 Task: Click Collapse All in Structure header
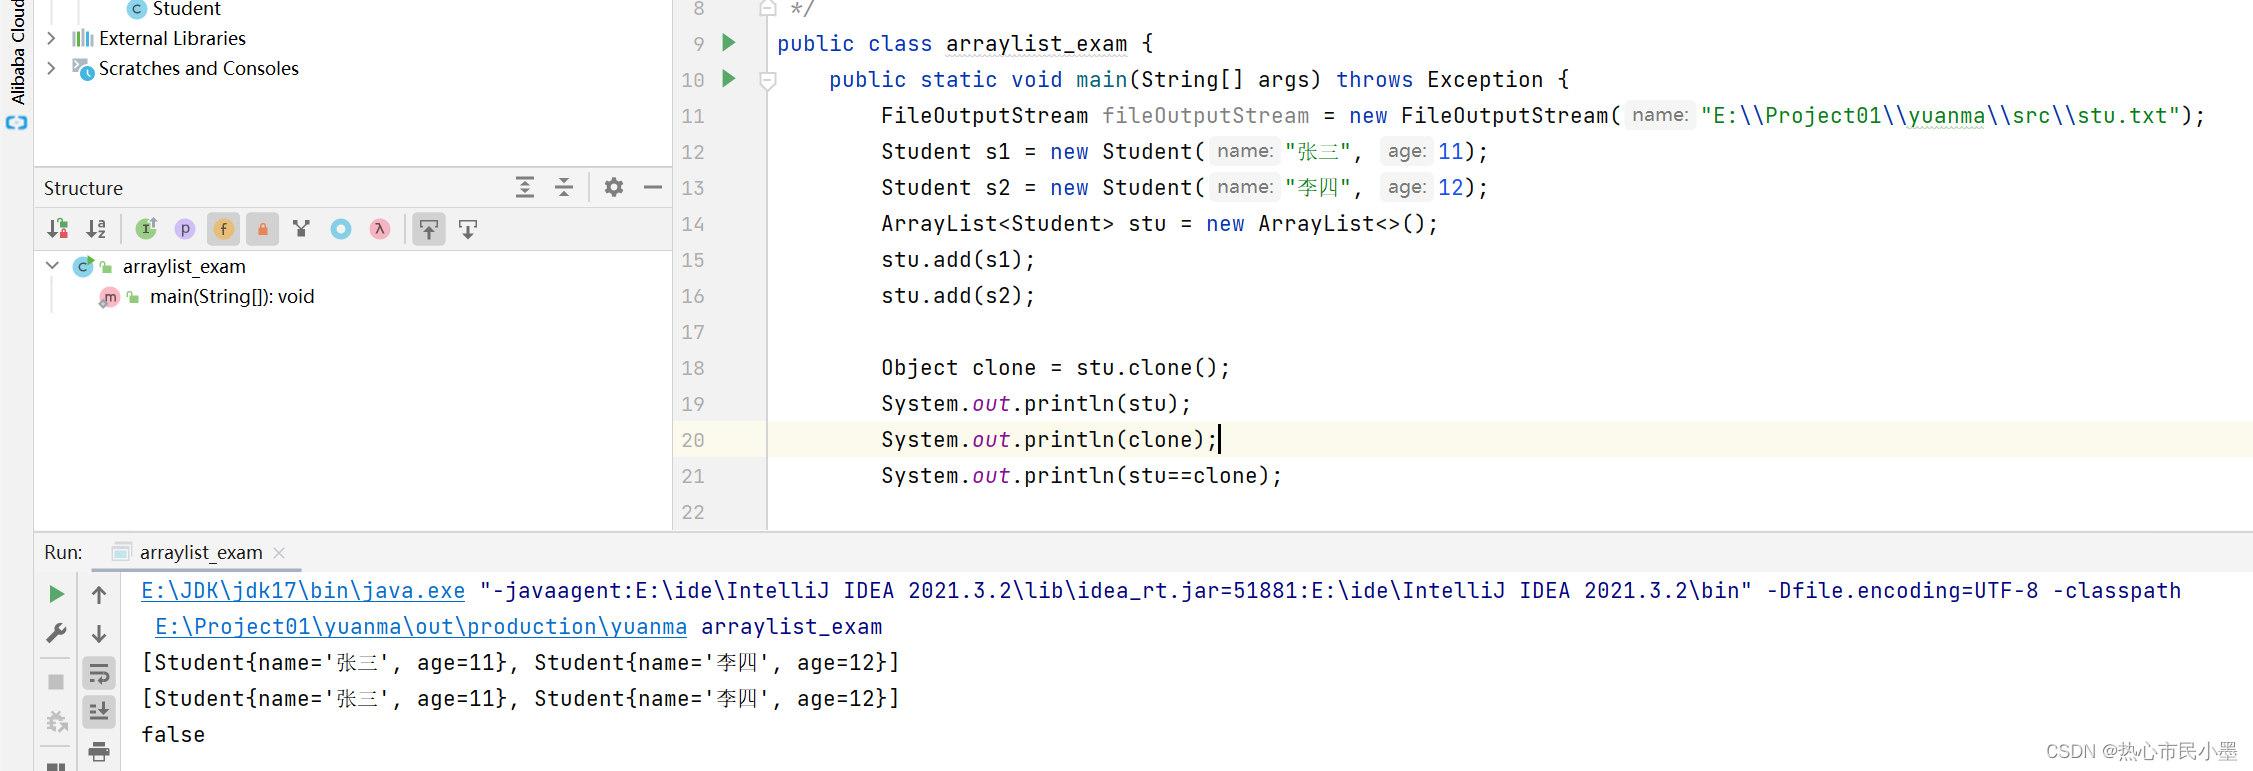[x=564, y=187]
